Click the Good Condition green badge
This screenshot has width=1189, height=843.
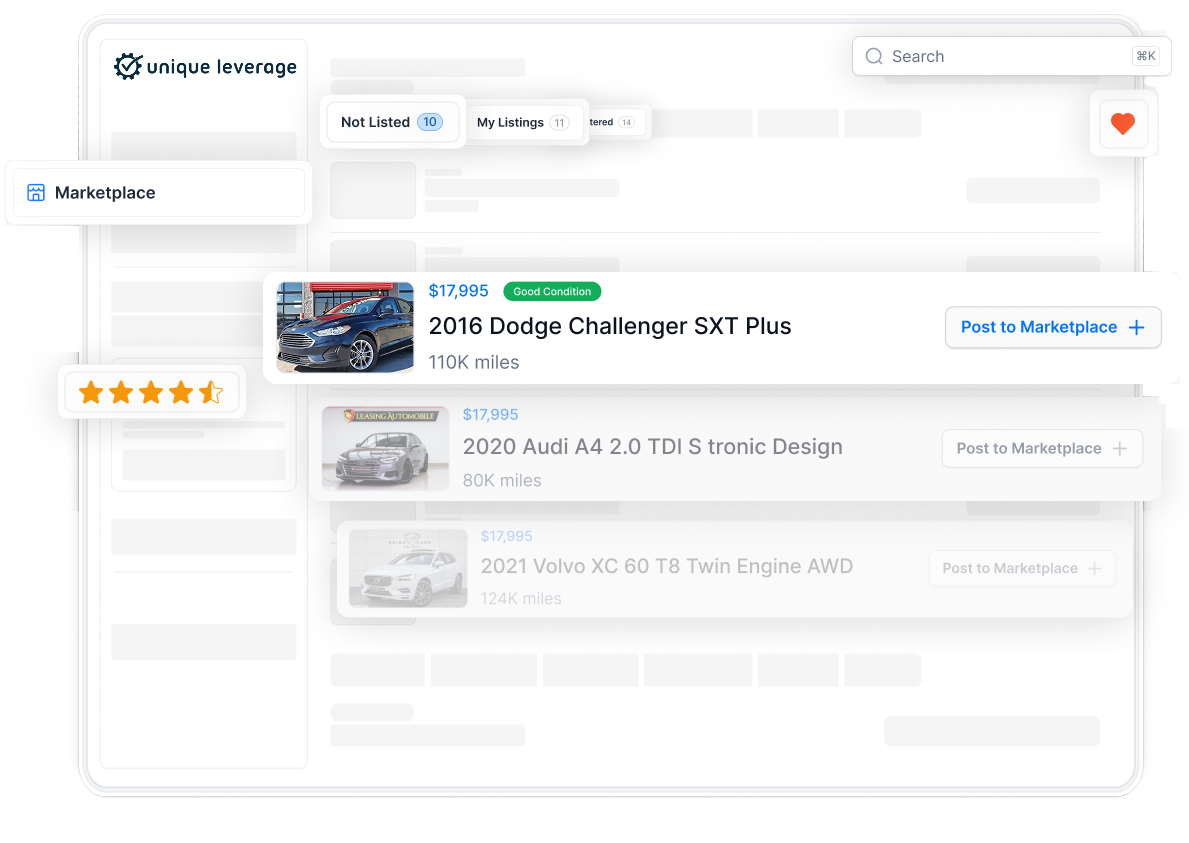pyautogui.click(x=552, y=291)
